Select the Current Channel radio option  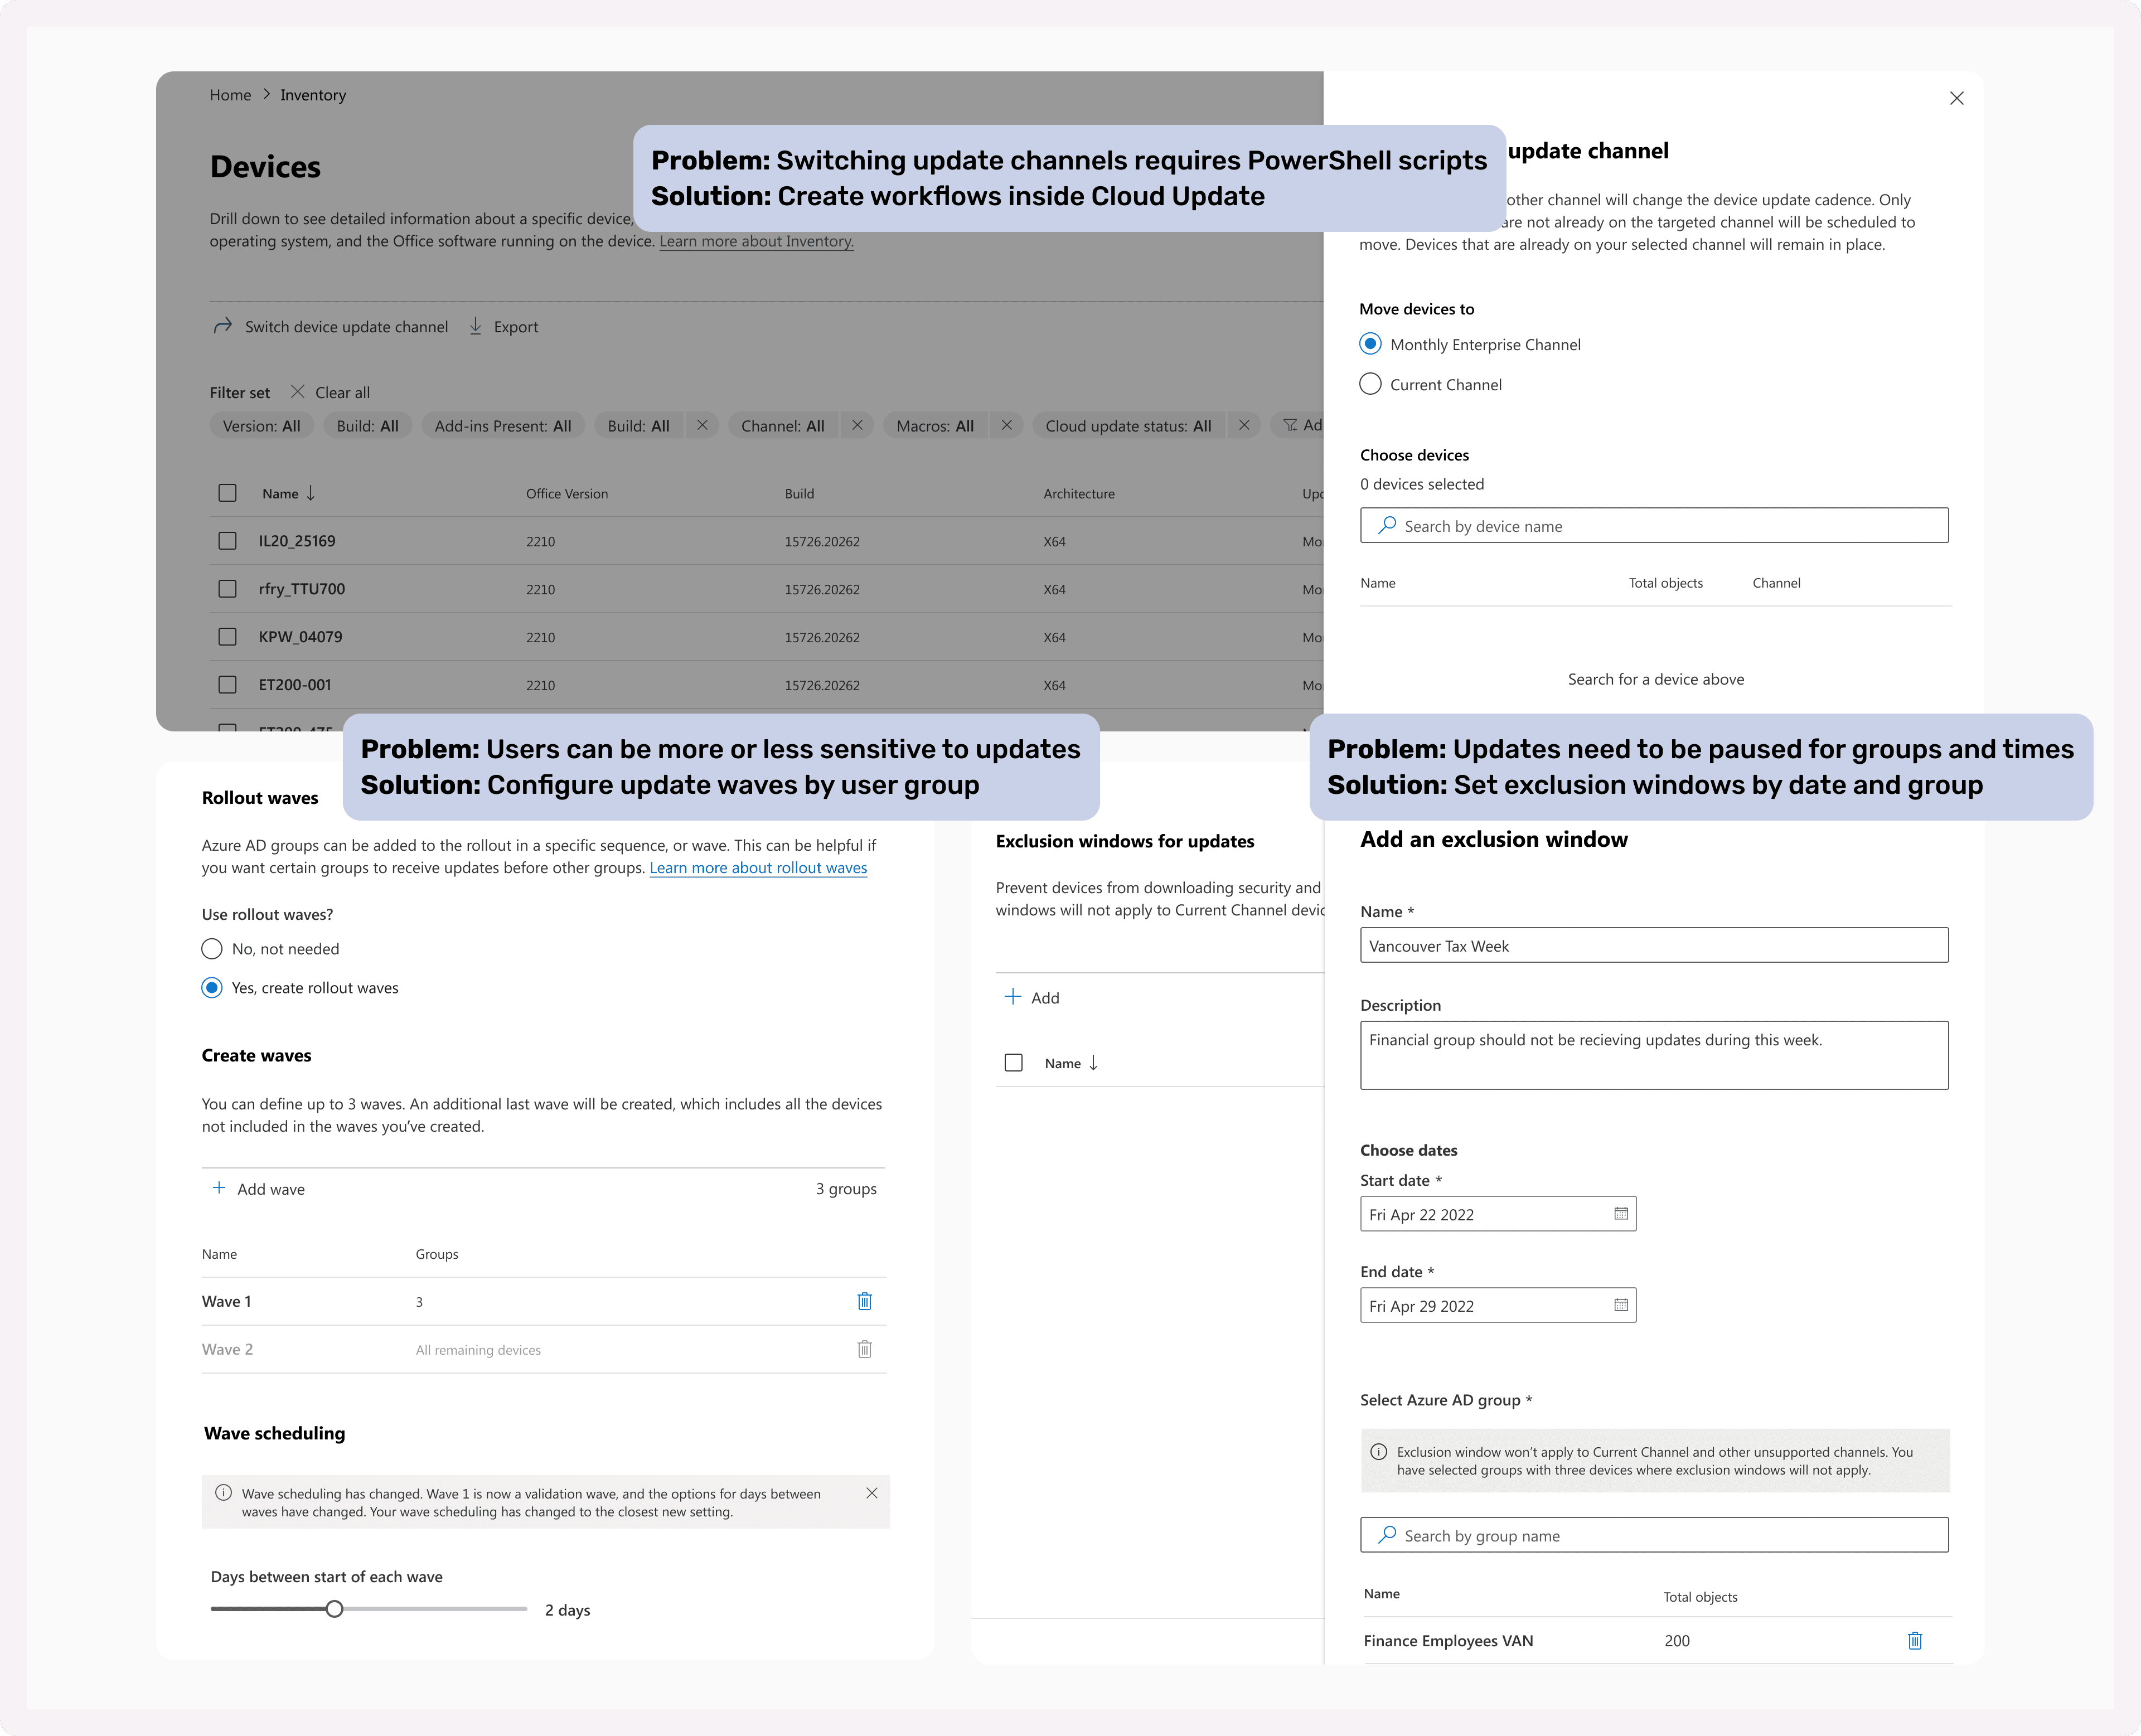tap(1370, 384)
